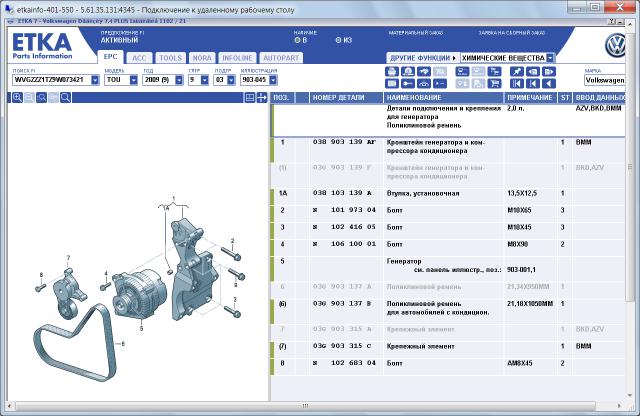Click the Наименование column header
Image resolution: width=640 pixels, height=416 pixels.
tap(443, 98)
